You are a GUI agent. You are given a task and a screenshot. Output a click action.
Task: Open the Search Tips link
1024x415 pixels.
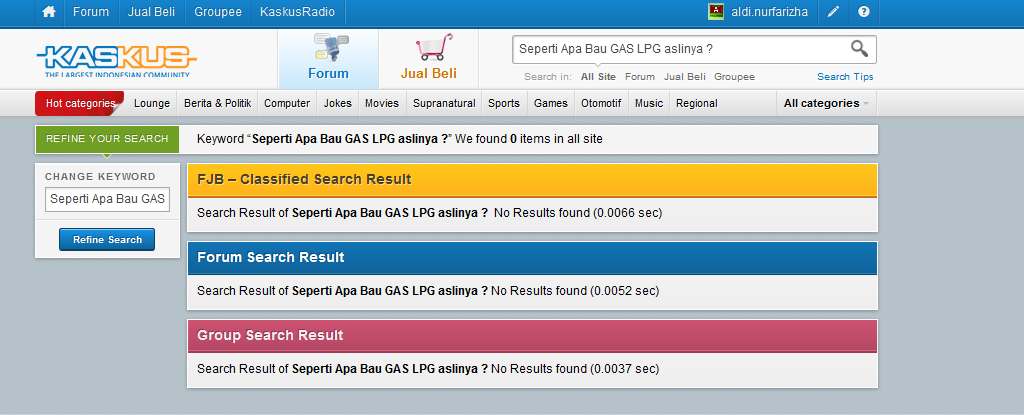pyautogui.click(x=845, y=77)
